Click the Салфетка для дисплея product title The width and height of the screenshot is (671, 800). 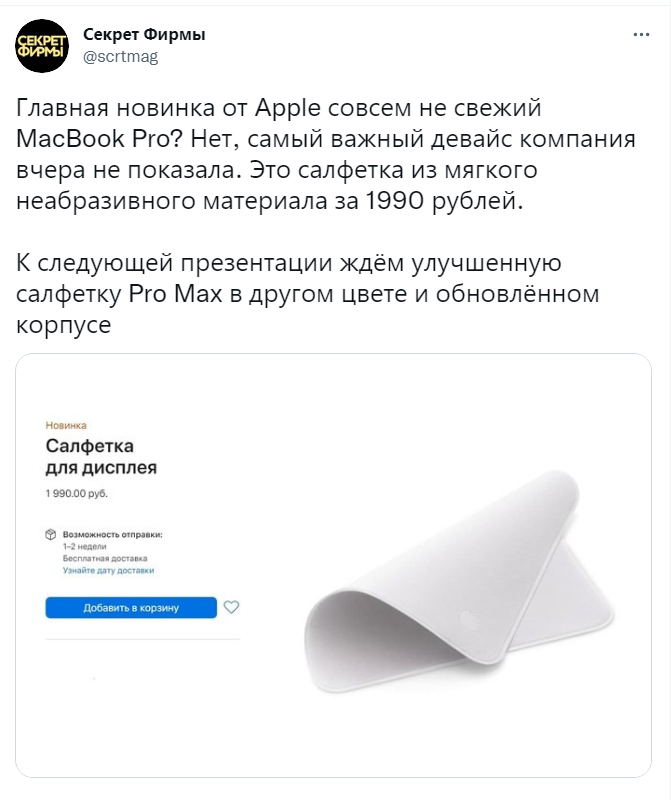click(x=101, y=456)
